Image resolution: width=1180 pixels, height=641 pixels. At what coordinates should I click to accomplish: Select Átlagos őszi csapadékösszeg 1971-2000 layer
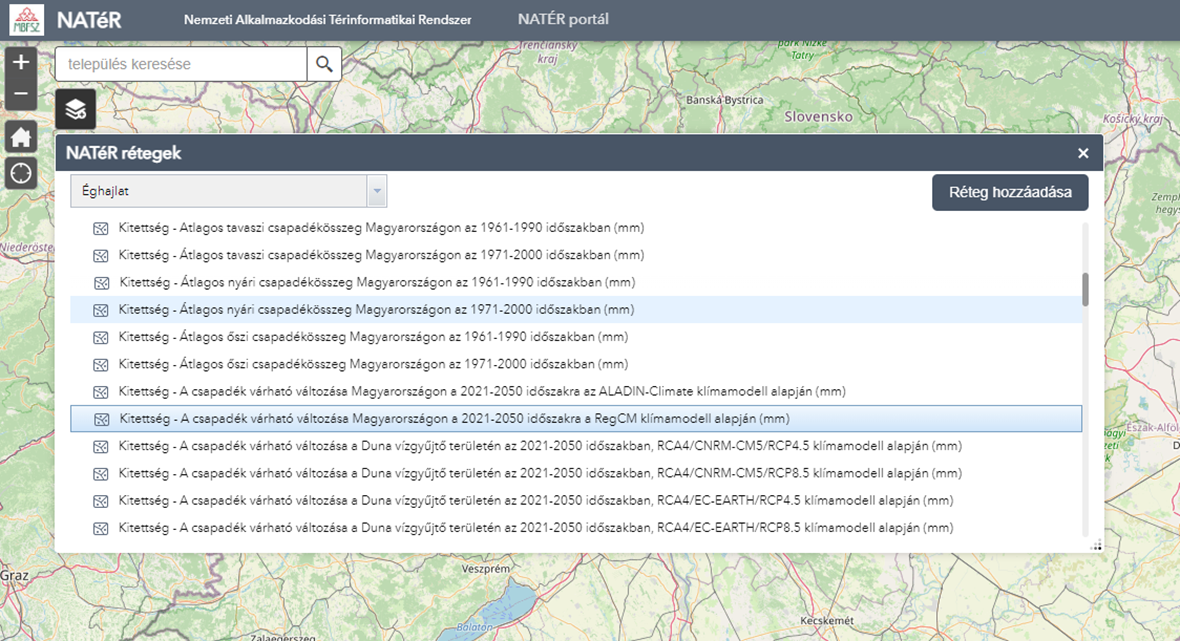(373, 364)
